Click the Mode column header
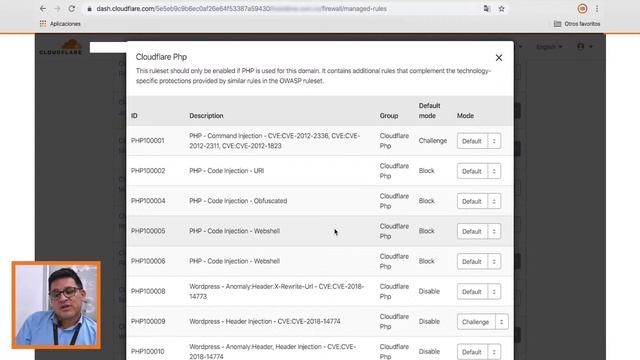Viewport: 640px width, 360px height. pyautogui.click(x=465, y=116)
